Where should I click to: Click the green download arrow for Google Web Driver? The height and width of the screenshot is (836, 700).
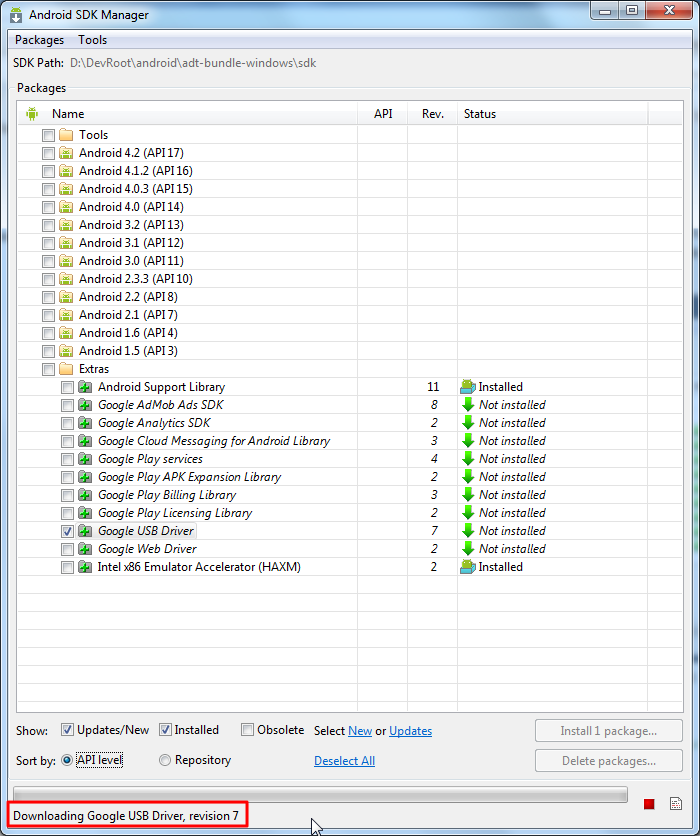[468, 549]
